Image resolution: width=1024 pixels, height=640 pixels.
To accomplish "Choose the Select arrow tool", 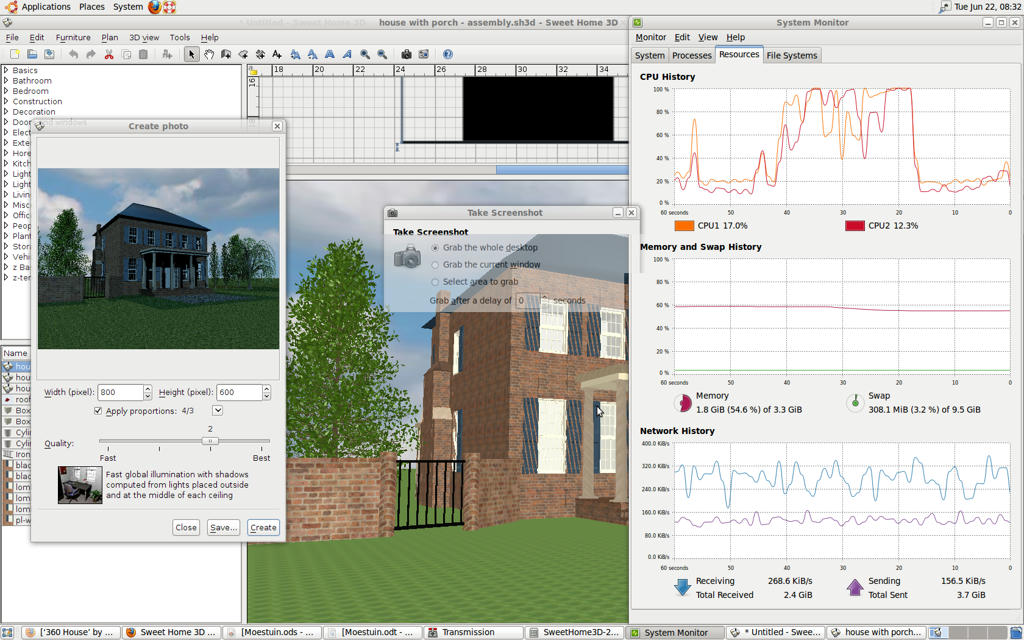I will [x=191, y=54].
